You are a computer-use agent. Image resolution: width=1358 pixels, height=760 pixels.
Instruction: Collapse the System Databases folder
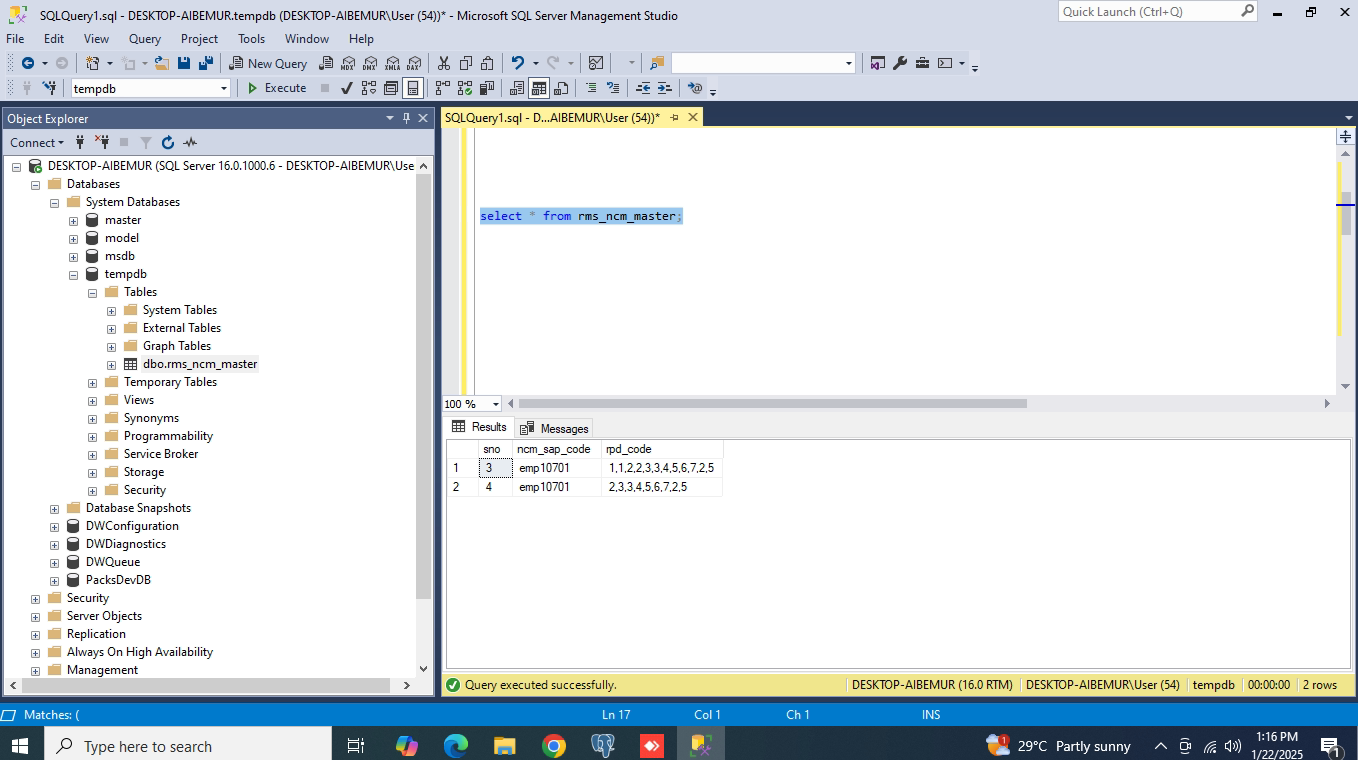[55, 202]
